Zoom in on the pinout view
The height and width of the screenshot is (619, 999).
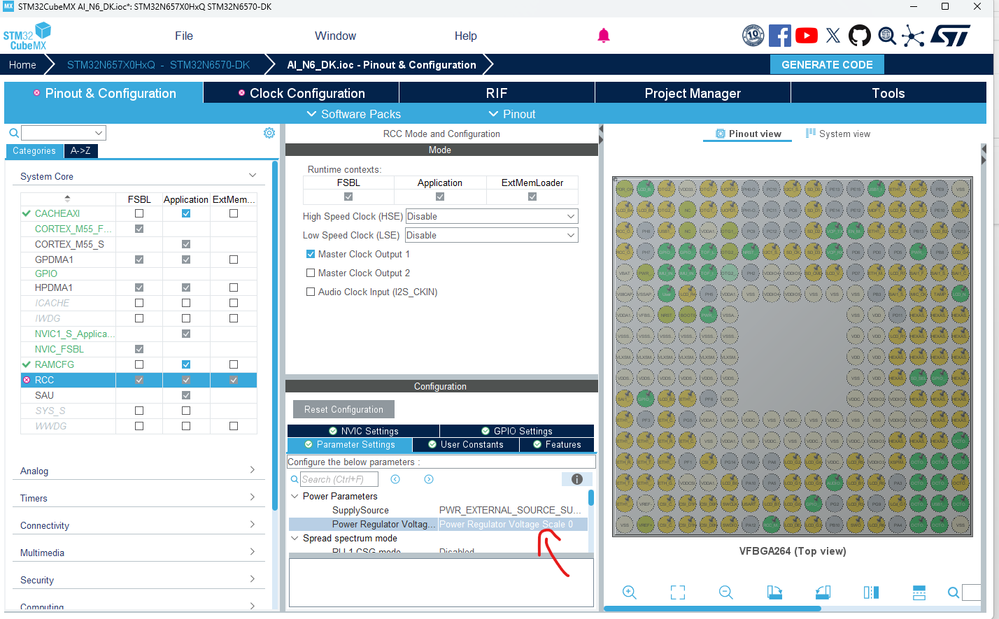coord(629,592)
